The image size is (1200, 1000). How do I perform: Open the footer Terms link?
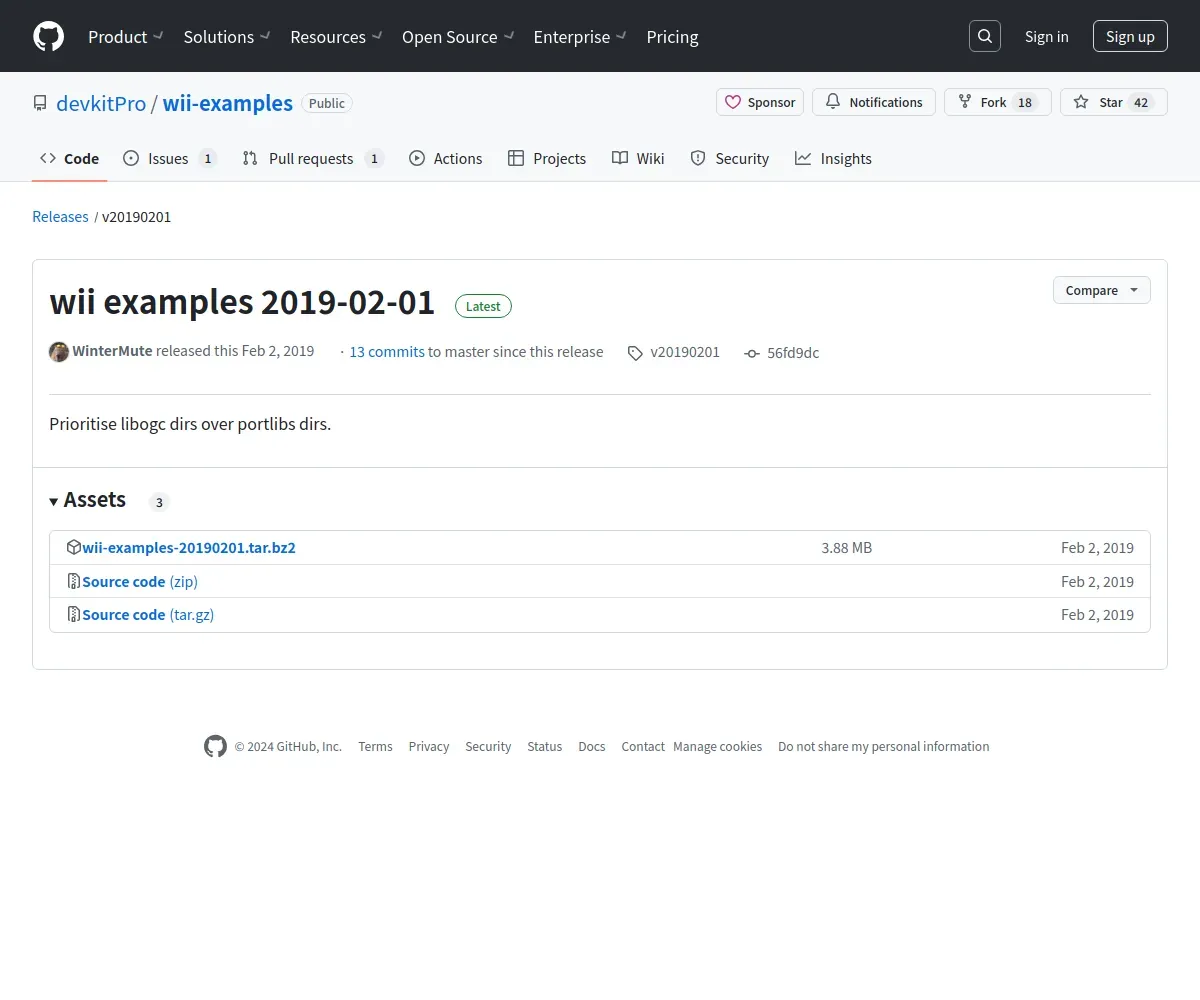pyautogui.click(x=375, y=746)
